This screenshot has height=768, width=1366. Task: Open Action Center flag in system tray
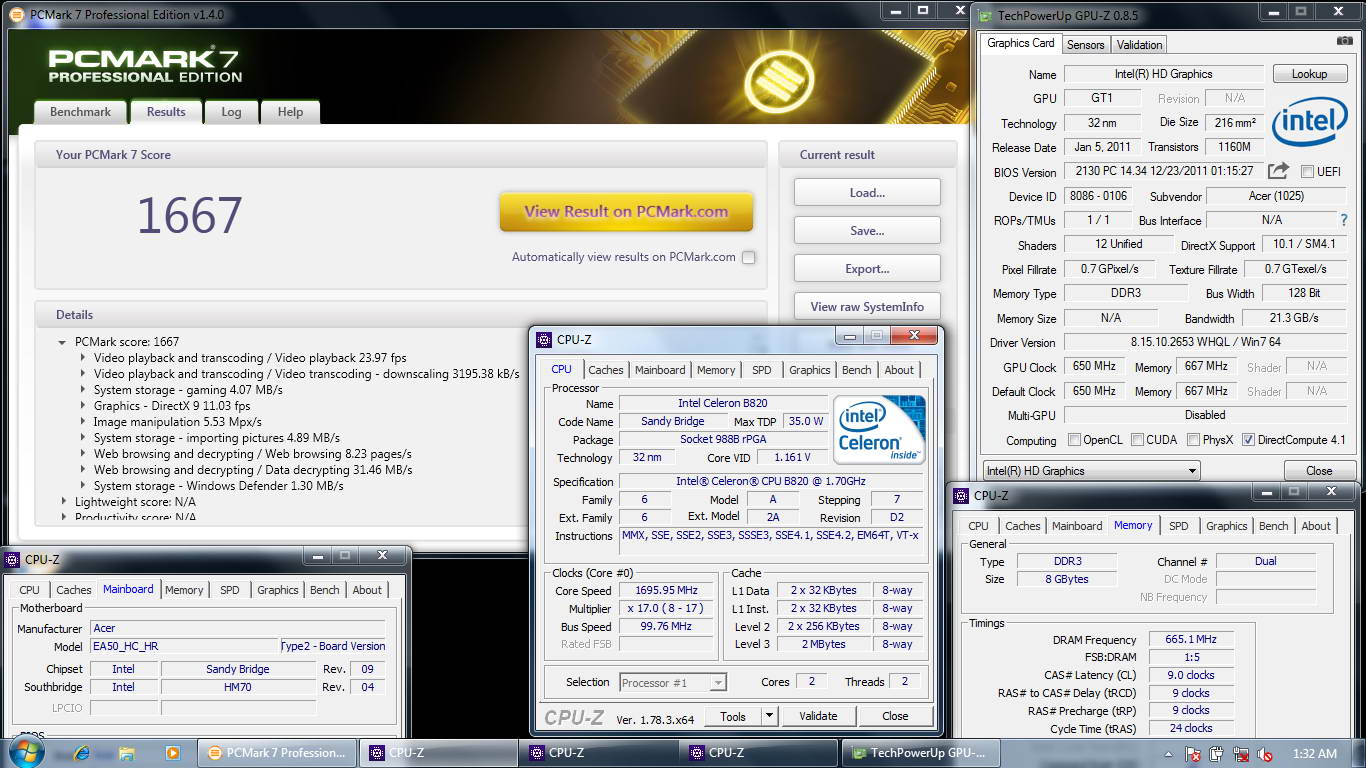point(1193,754)
